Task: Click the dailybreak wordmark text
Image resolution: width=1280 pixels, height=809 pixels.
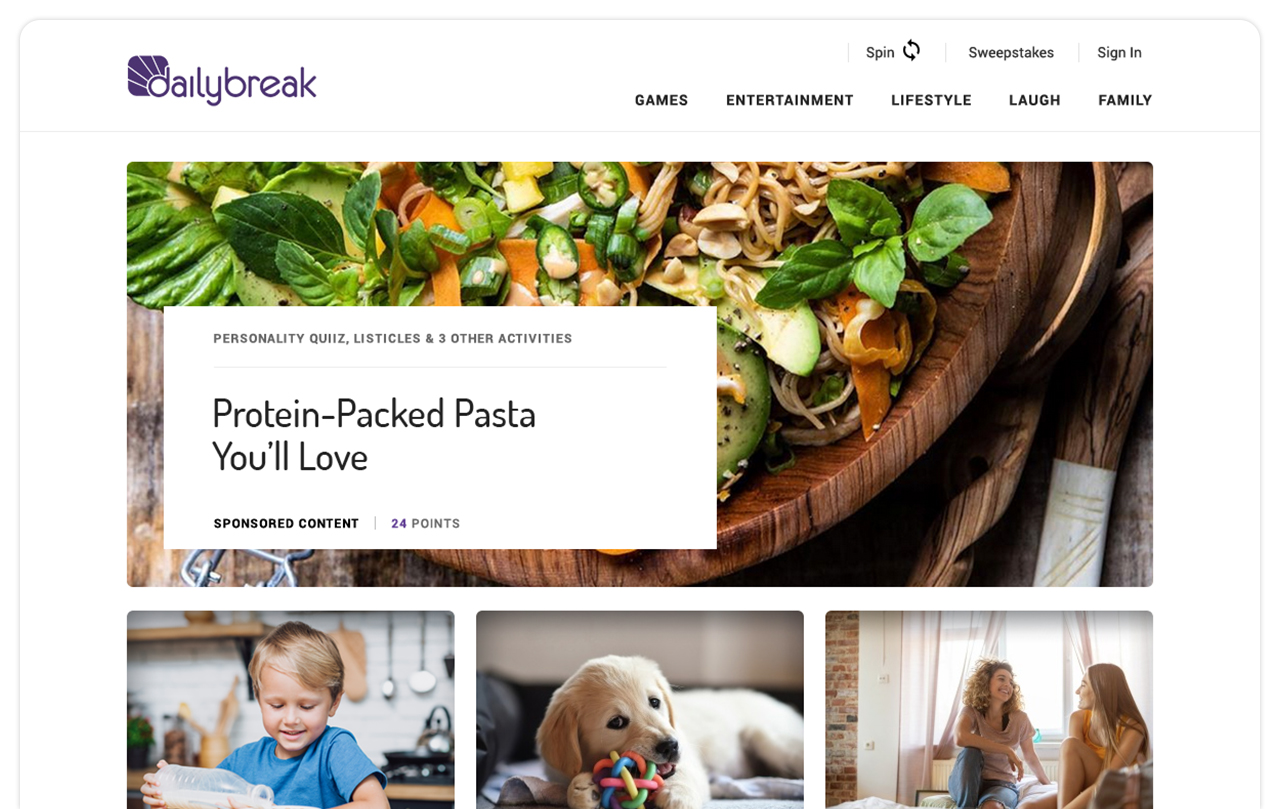Action: pyautogui.click(x=244, y=83)
